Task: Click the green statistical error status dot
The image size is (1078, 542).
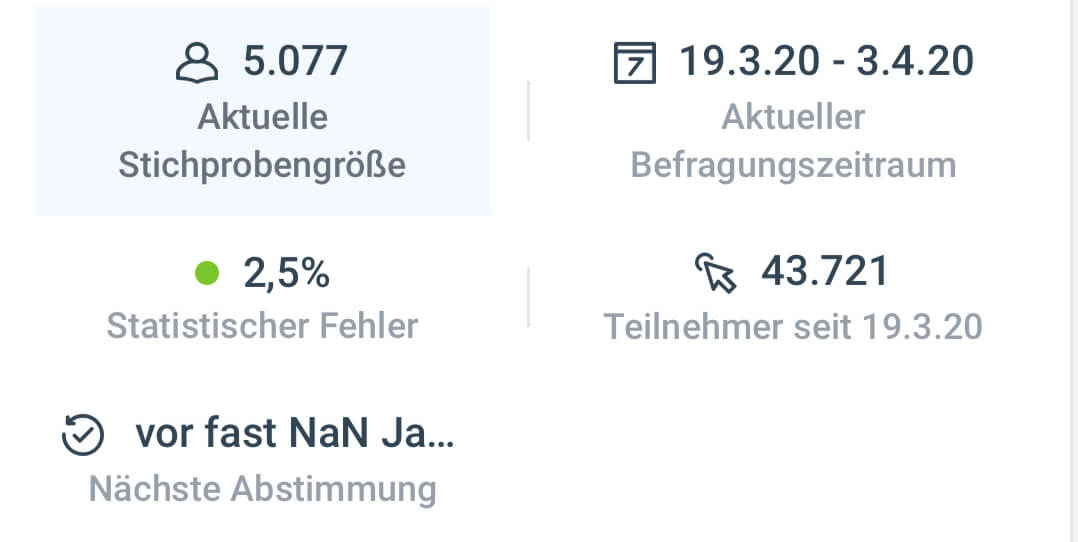Action: [207, 273]
